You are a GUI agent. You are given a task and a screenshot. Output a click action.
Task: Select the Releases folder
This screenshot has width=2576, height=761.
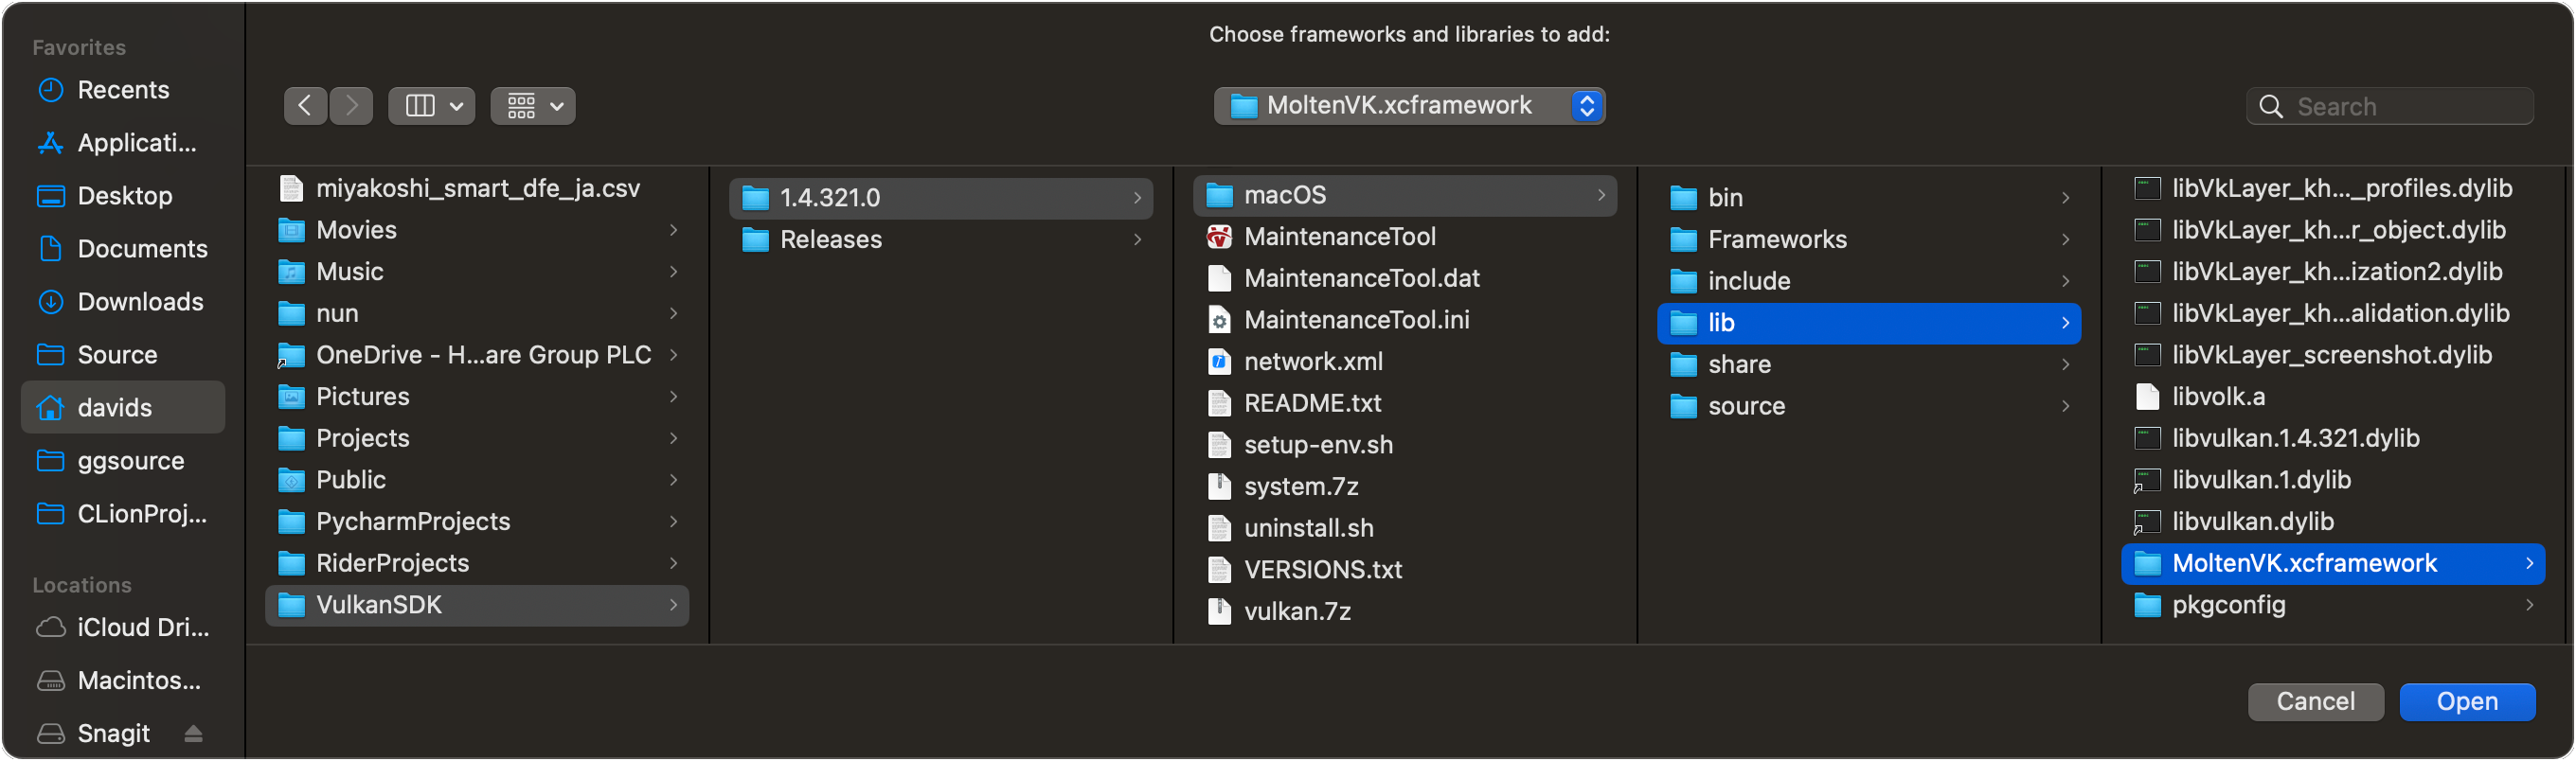pos(830,240)
